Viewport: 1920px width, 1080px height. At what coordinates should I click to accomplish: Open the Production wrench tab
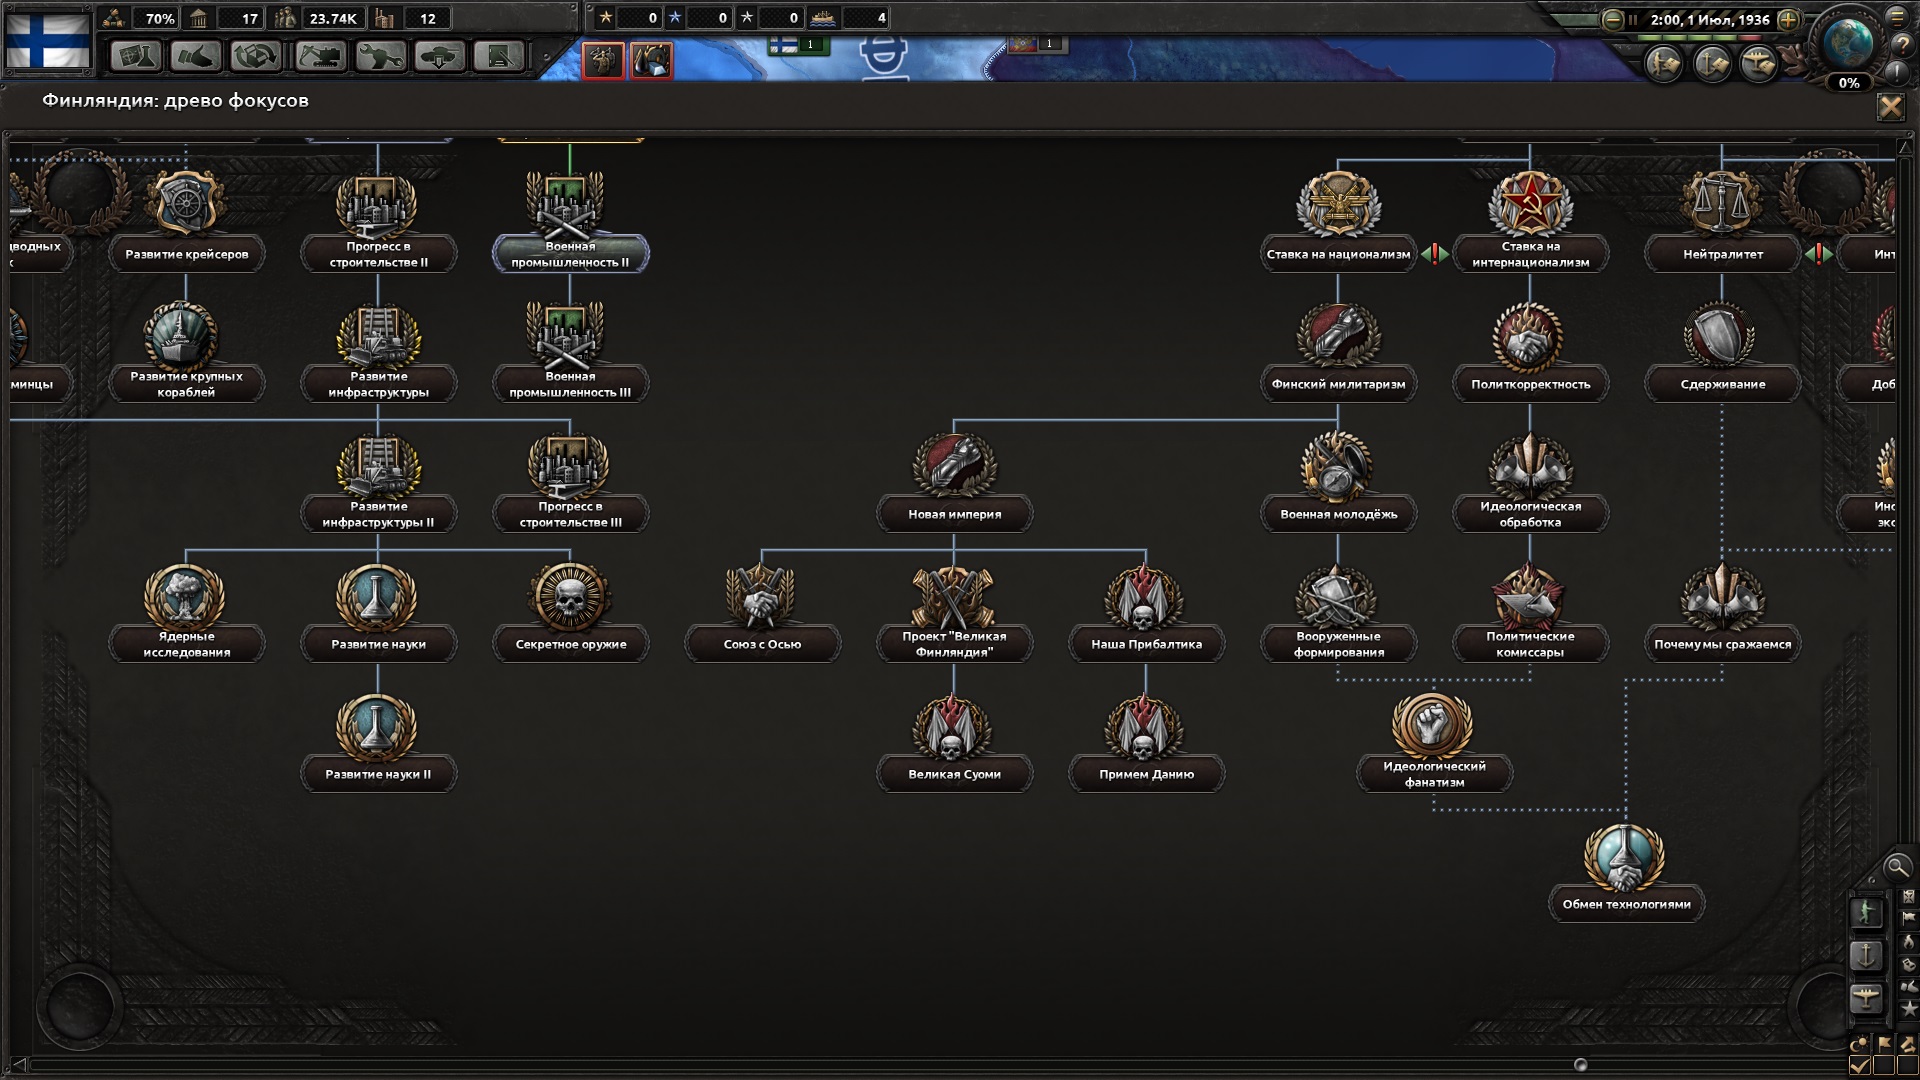pyautogui.click(x=380, y=57)
